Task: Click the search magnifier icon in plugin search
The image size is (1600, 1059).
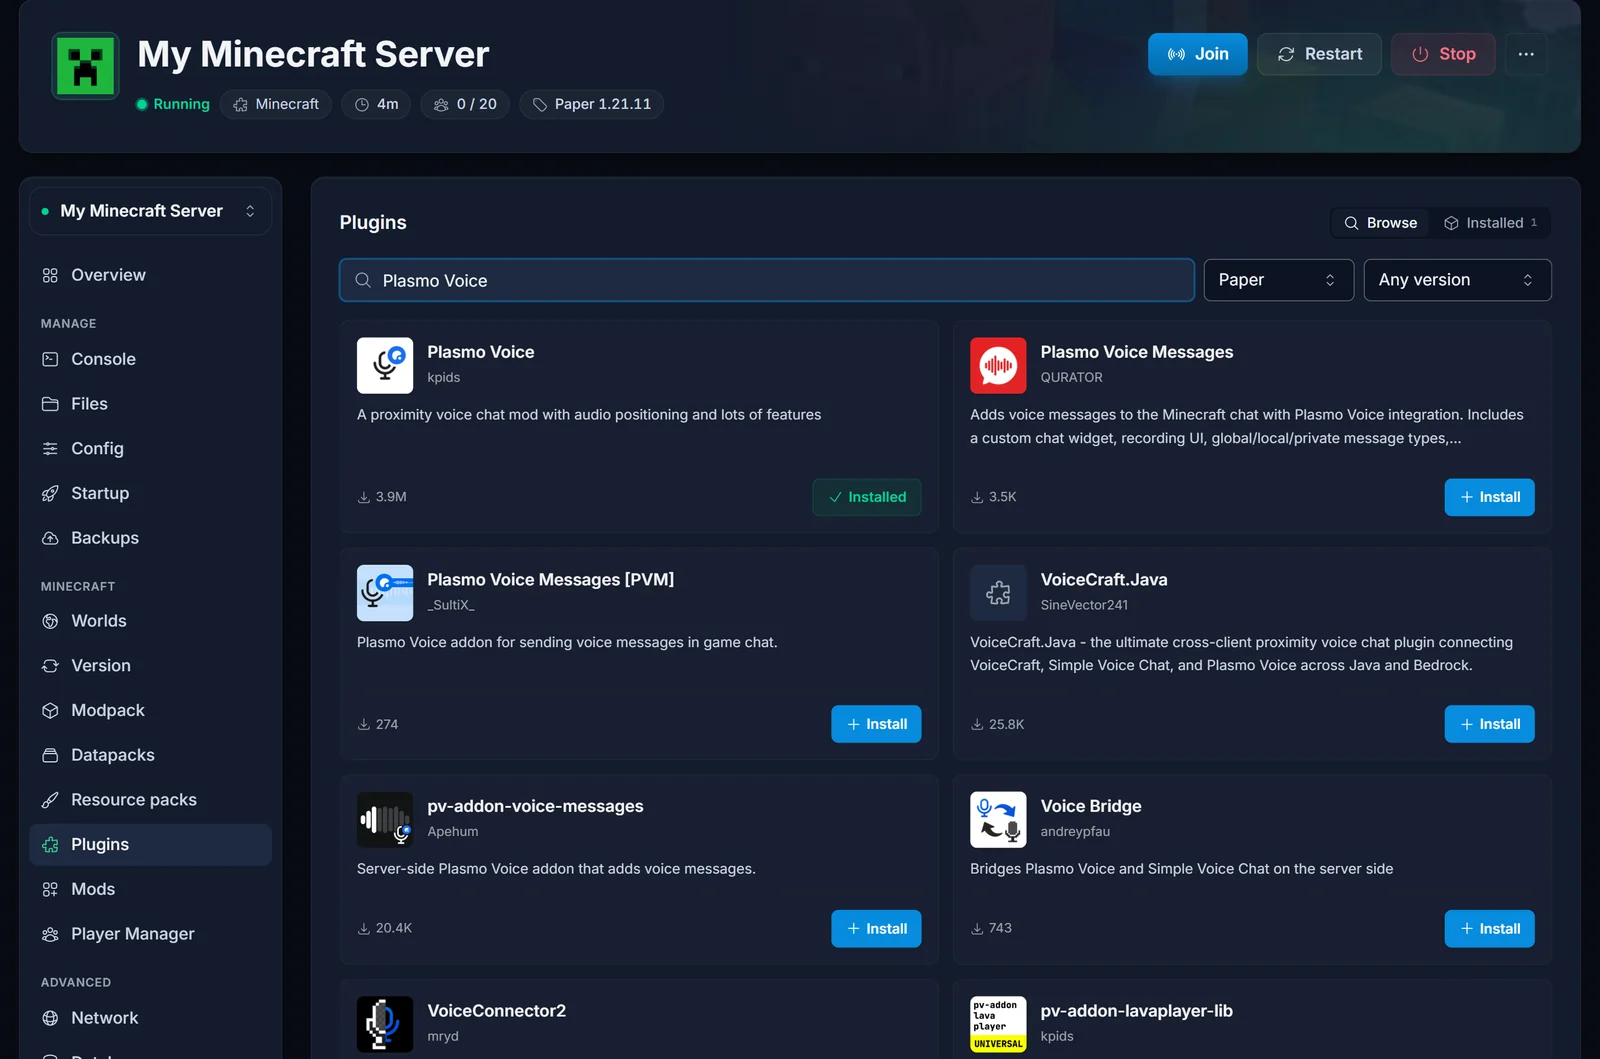Action: pos(363,280)
